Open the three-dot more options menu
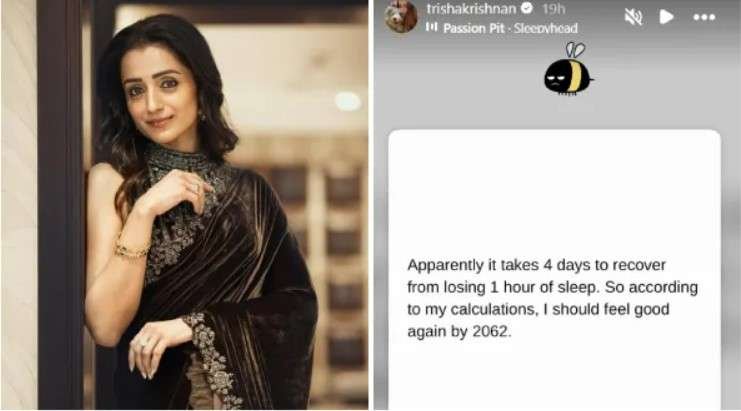741x411 pixels. (704, 17)
